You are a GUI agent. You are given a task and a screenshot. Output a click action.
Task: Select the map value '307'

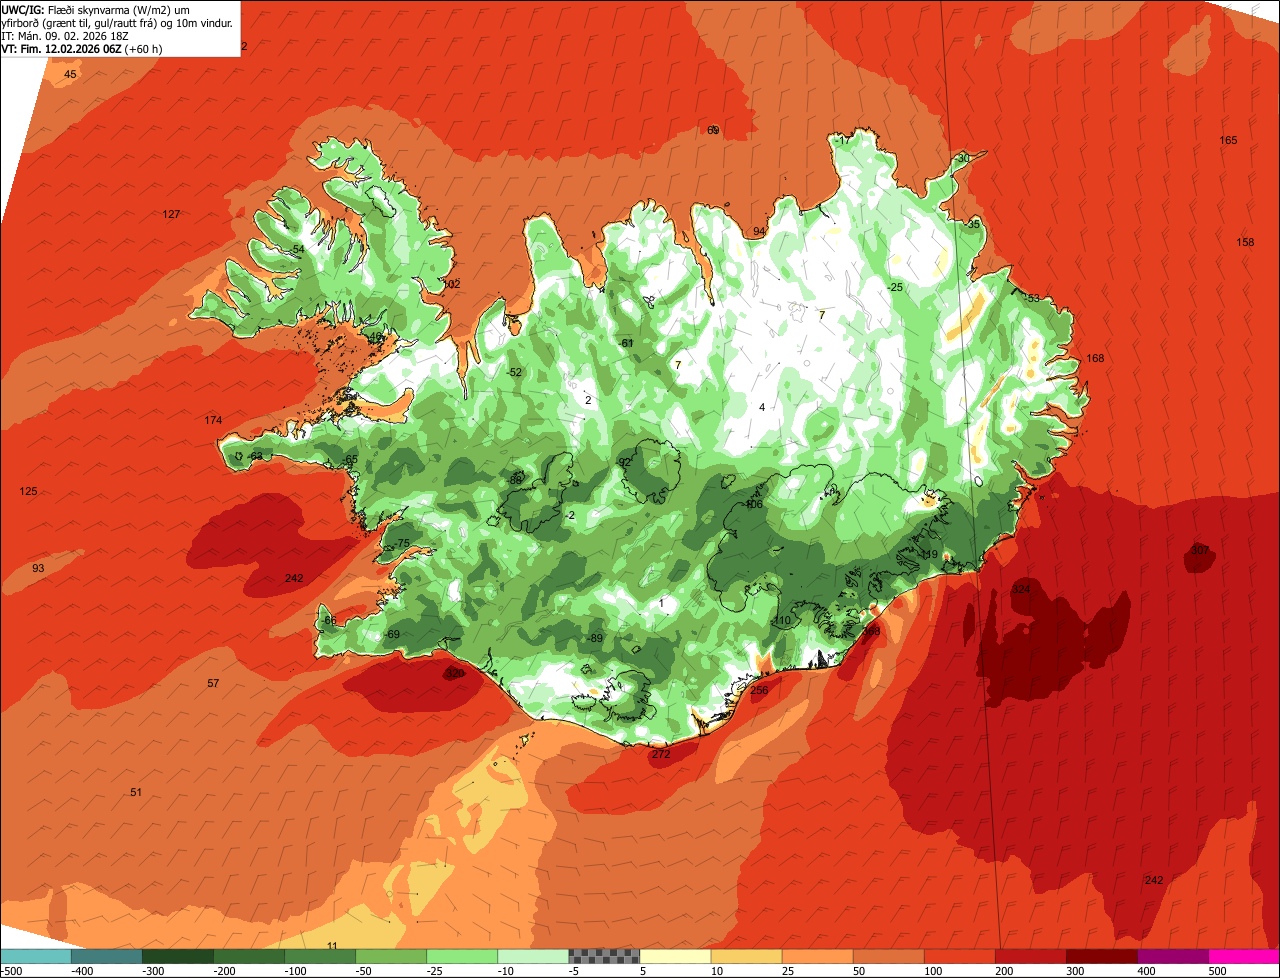(x=1200, y=550)
